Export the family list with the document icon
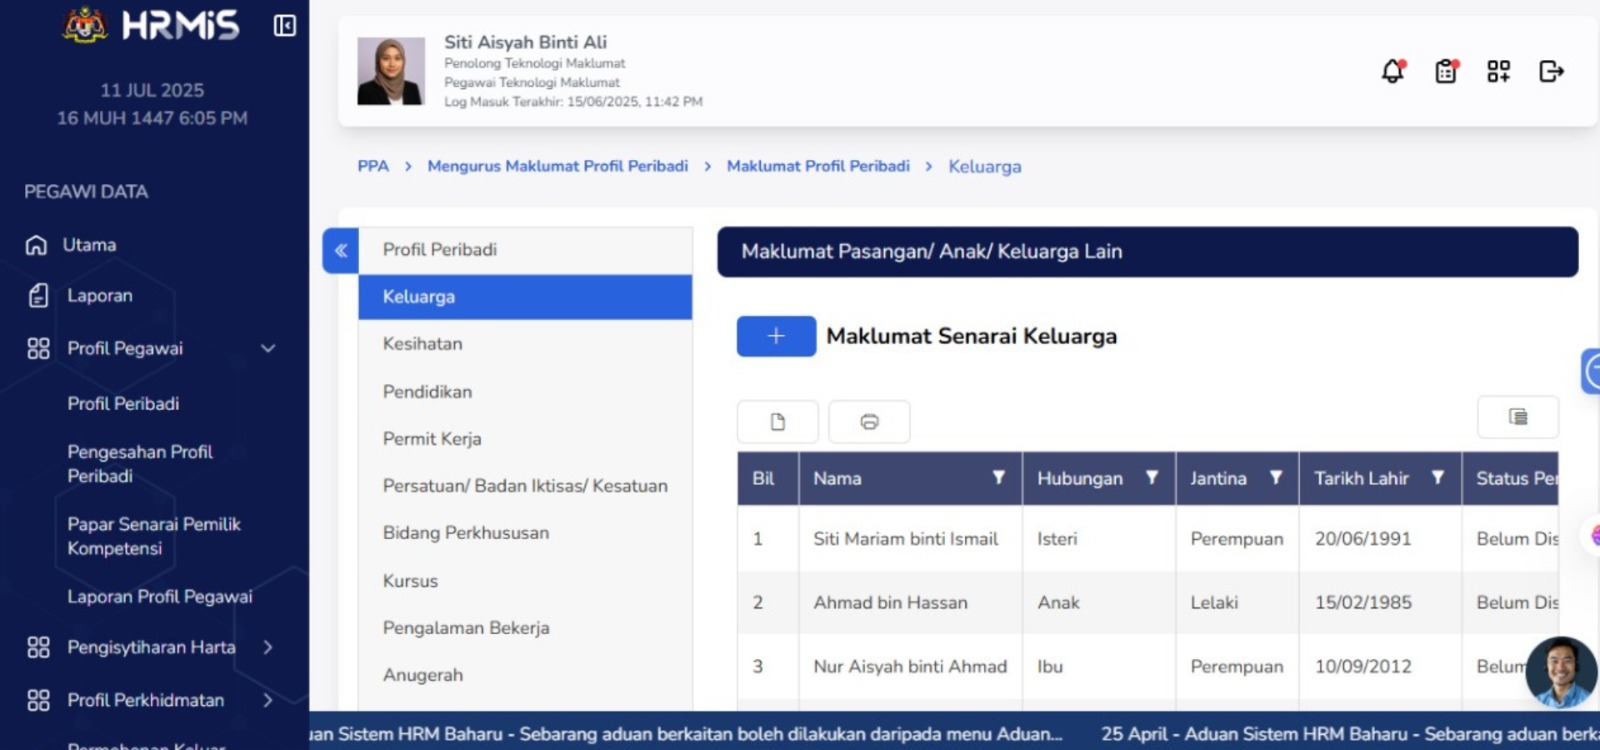 [x=778, y=422]
